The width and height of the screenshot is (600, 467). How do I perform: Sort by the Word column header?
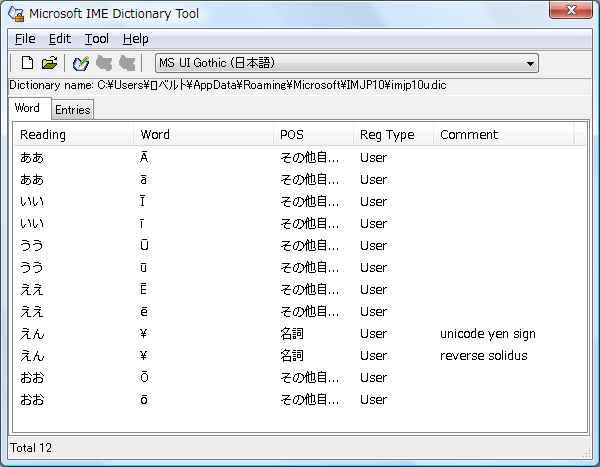click(x=204, y=135)
